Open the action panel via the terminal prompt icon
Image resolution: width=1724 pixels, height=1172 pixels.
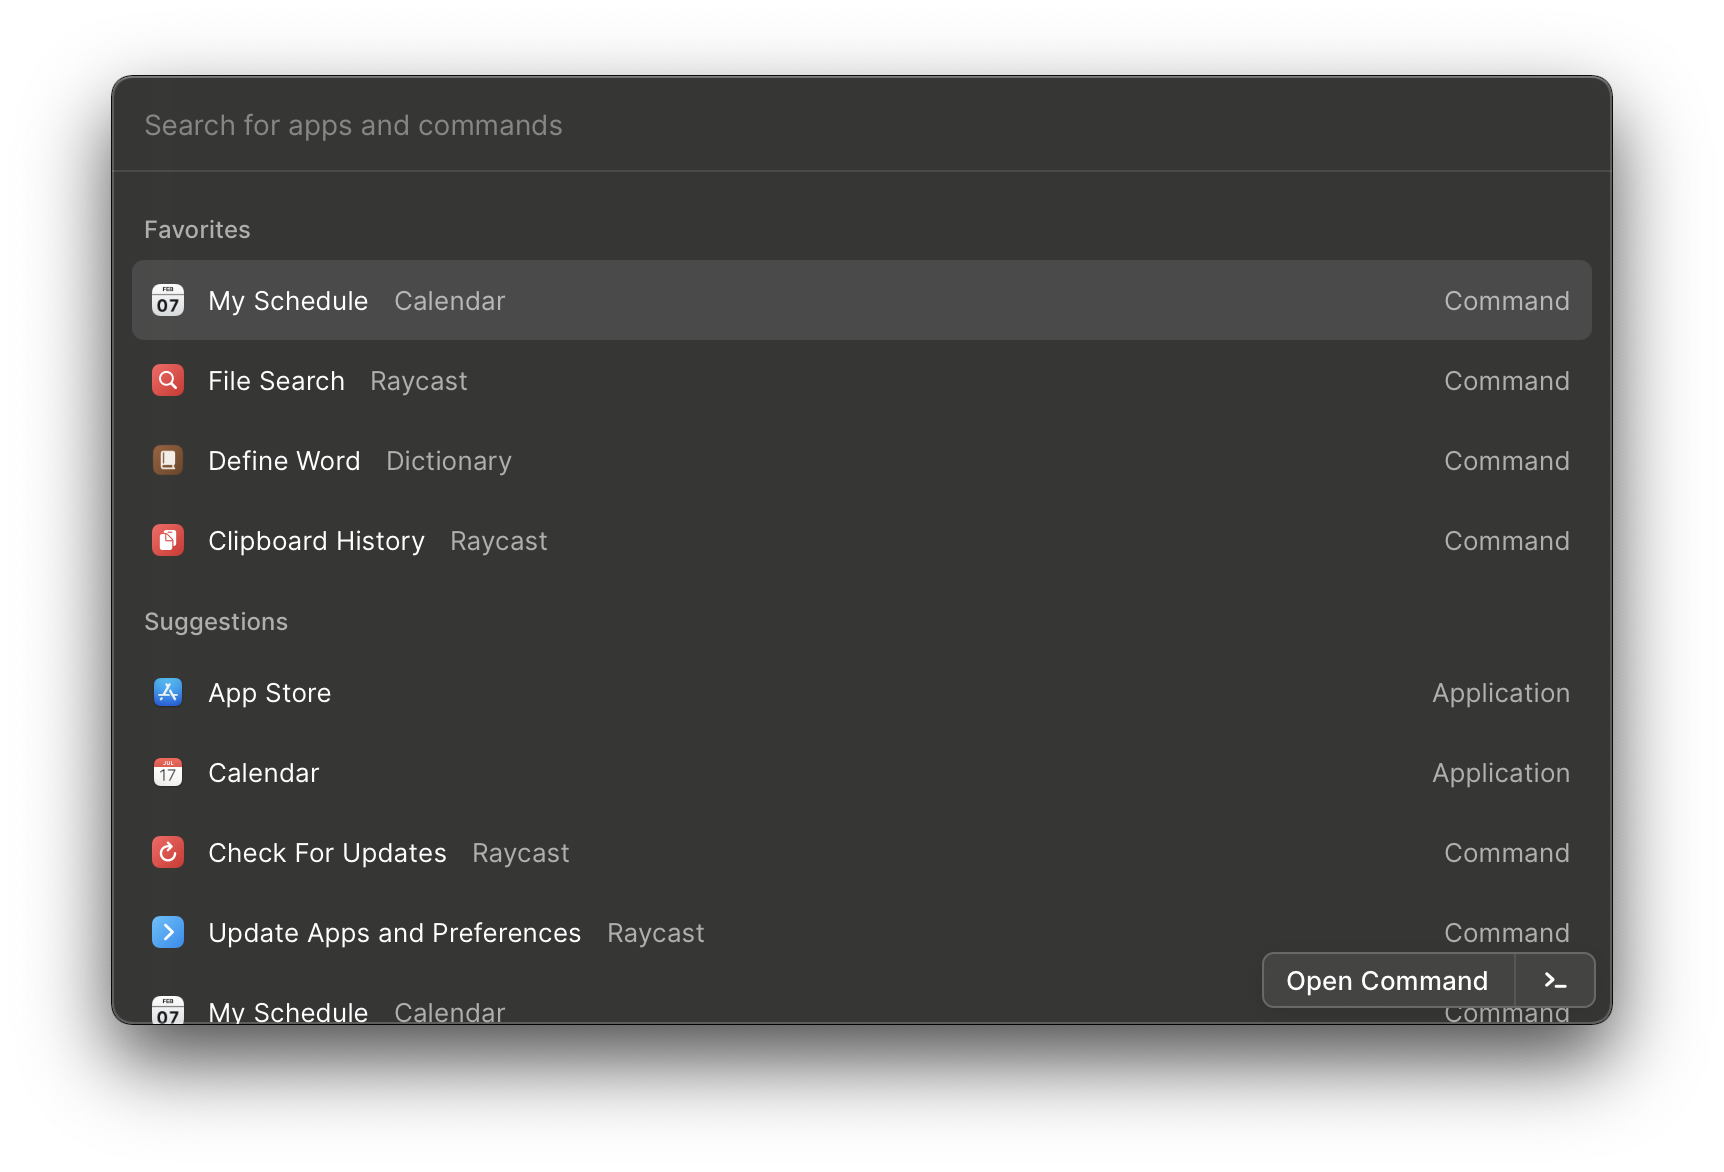coord(1554,981)
